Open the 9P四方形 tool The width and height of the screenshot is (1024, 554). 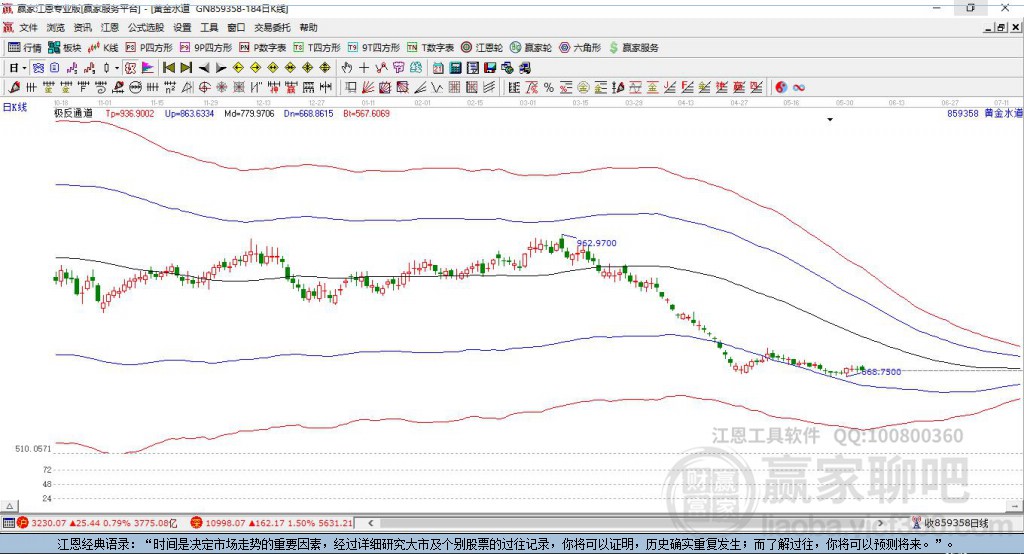click(x=206, y=48)
